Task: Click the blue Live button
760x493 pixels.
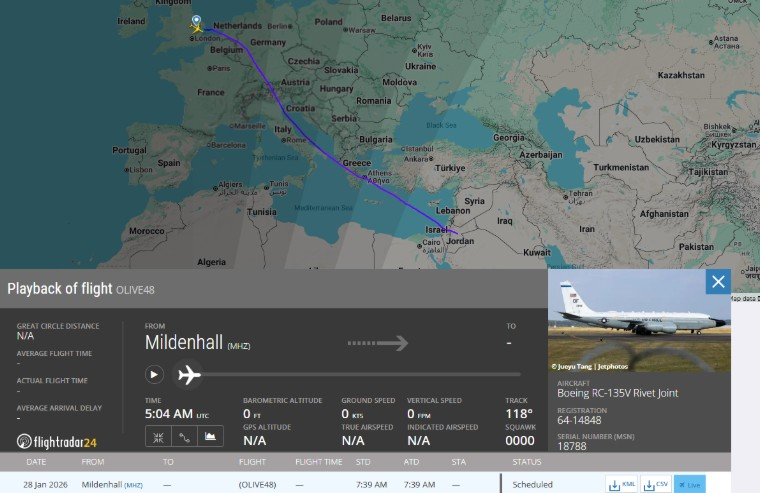Action: [x=689, y=484]
